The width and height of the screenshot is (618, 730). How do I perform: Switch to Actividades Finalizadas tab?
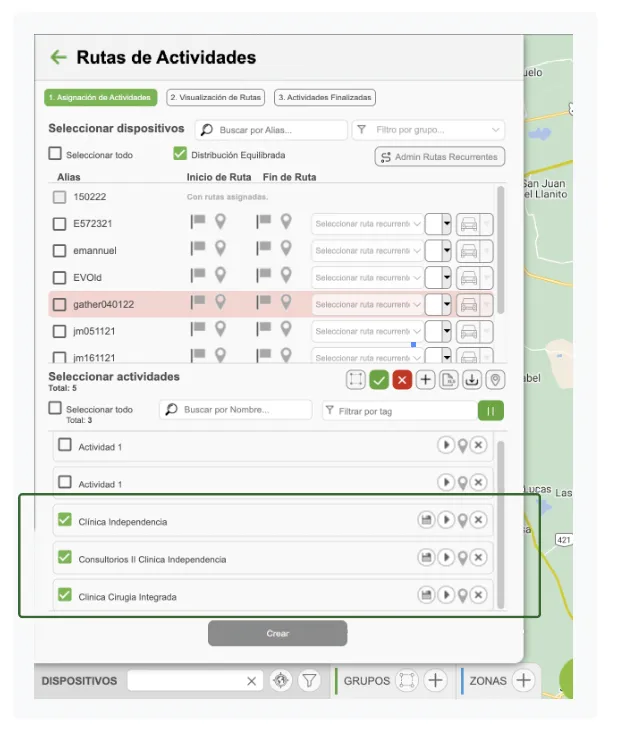[x=325, y=97]
